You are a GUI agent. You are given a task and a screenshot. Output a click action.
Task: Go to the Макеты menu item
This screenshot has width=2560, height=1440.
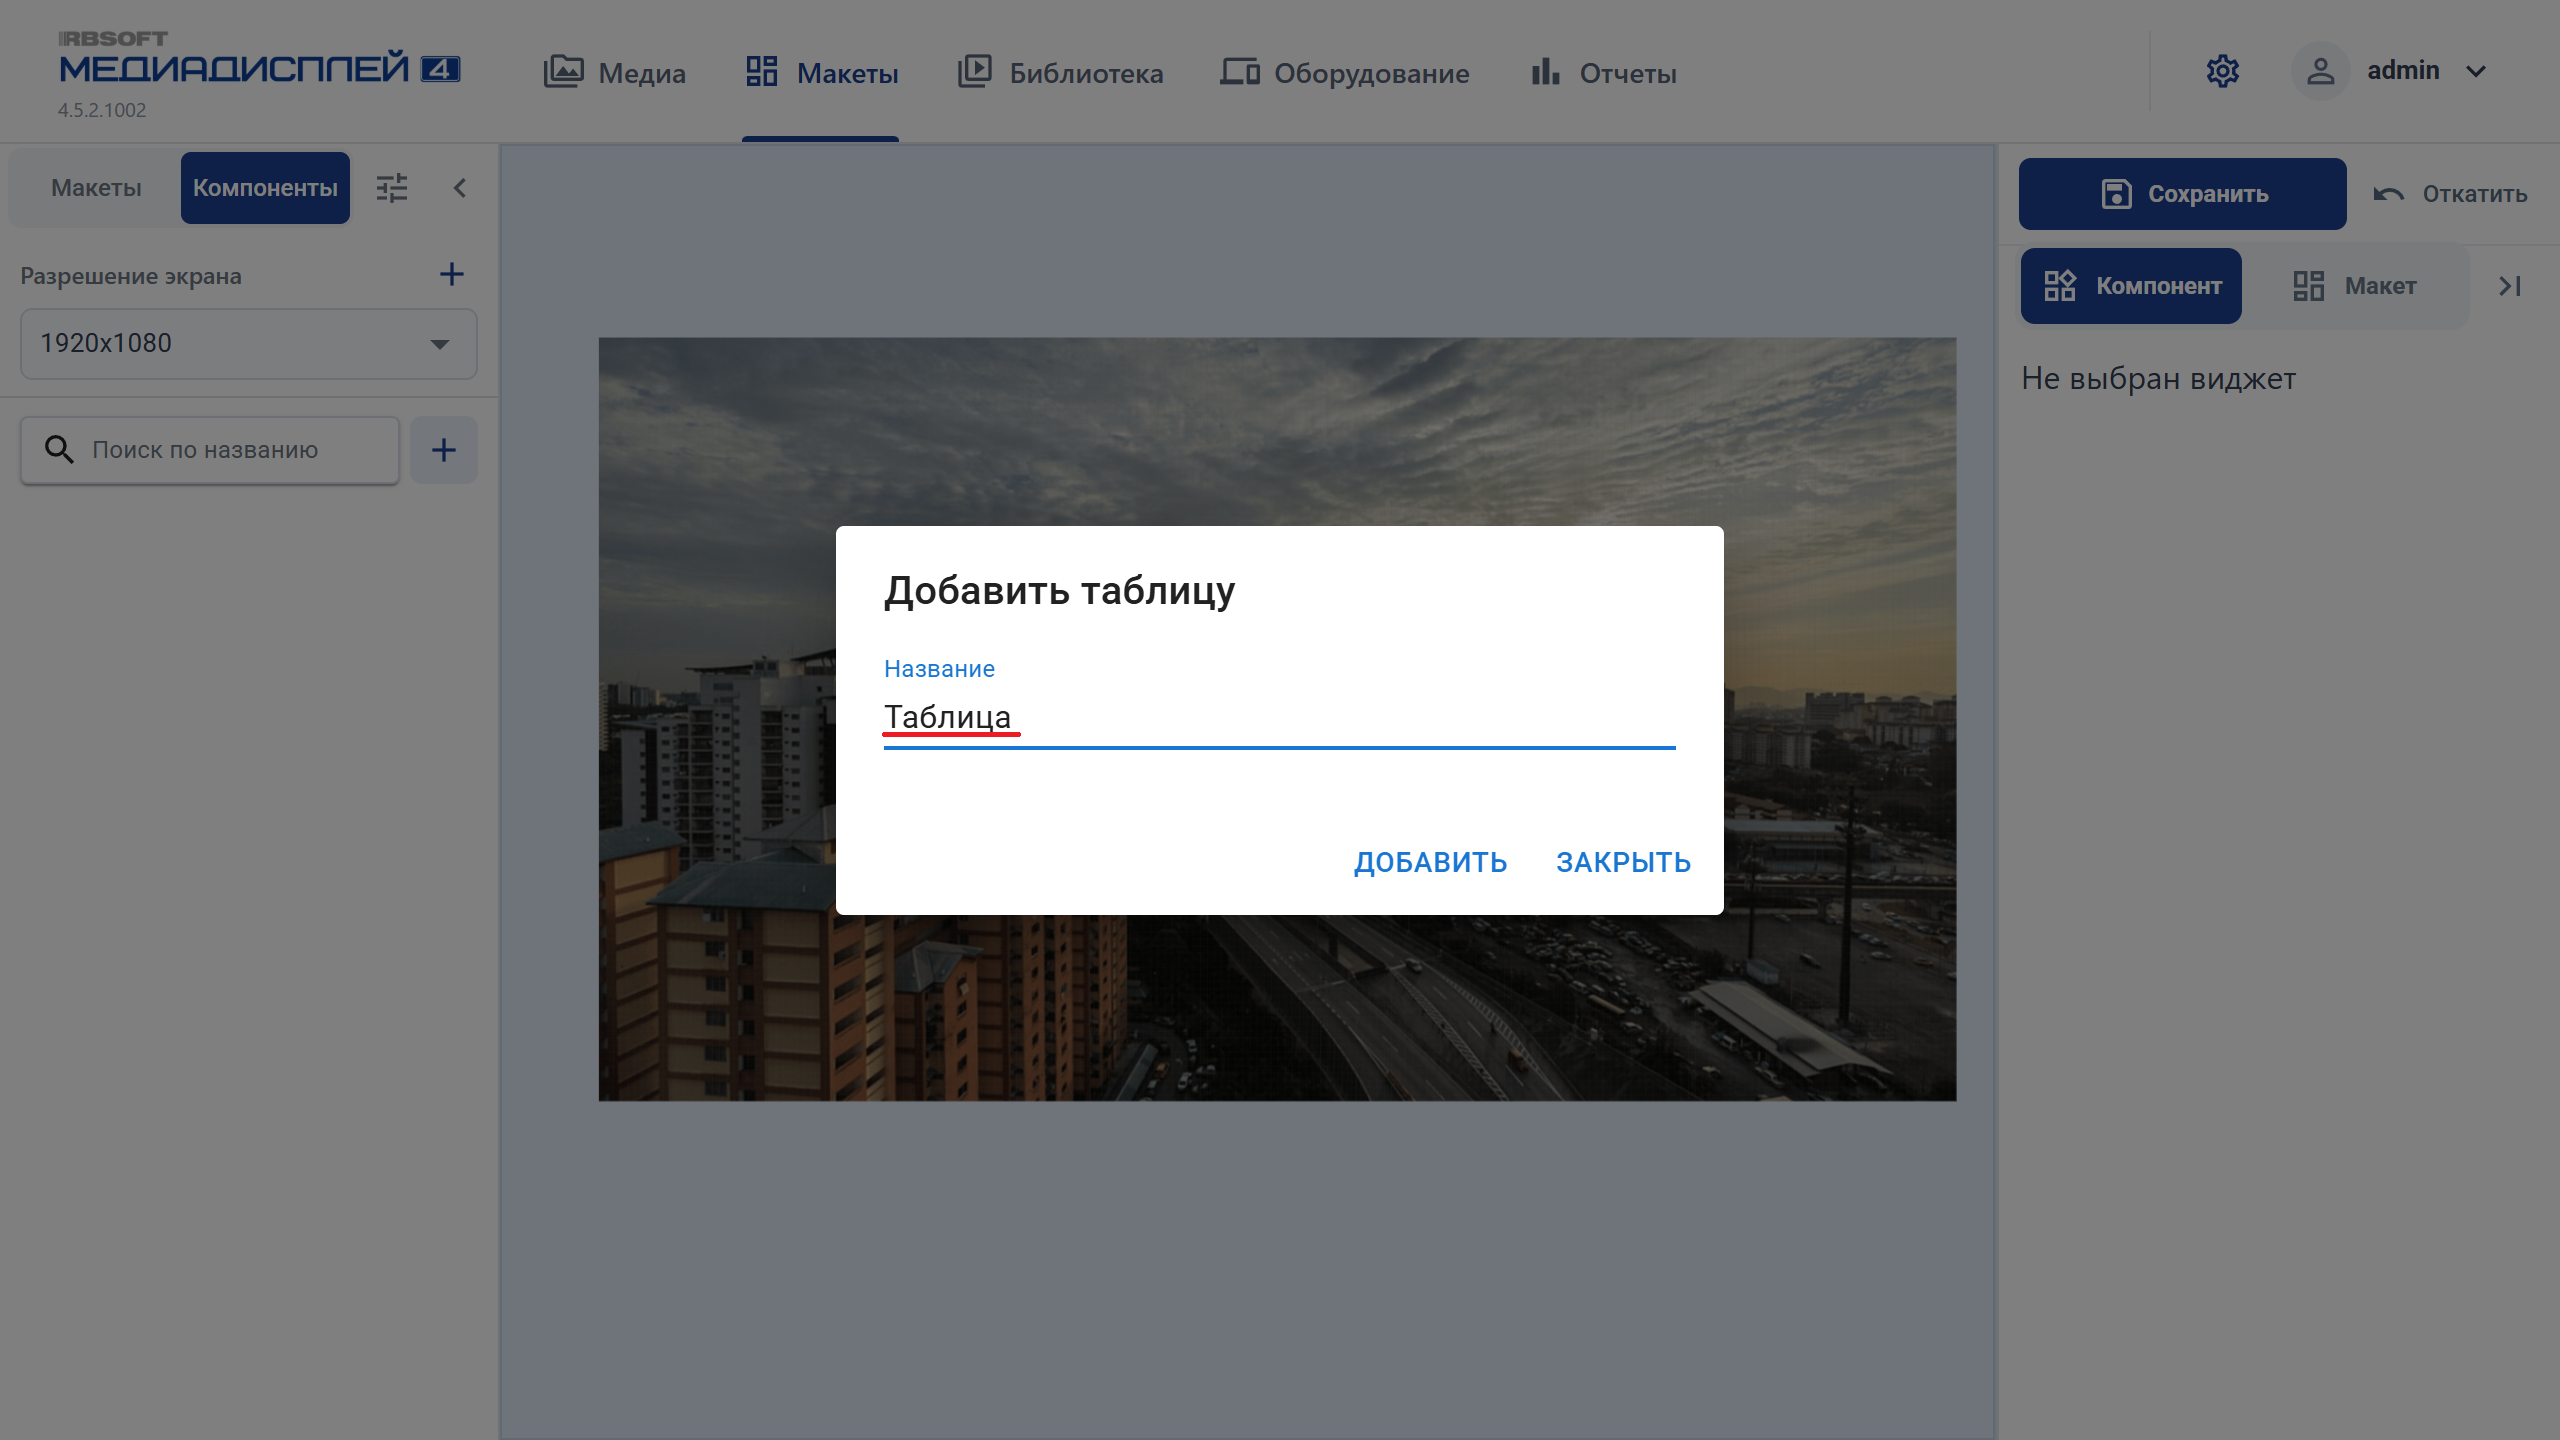821,72
